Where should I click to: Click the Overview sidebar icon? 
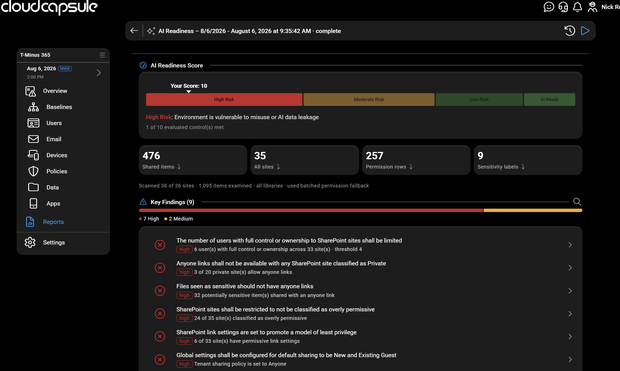point(30,91)
